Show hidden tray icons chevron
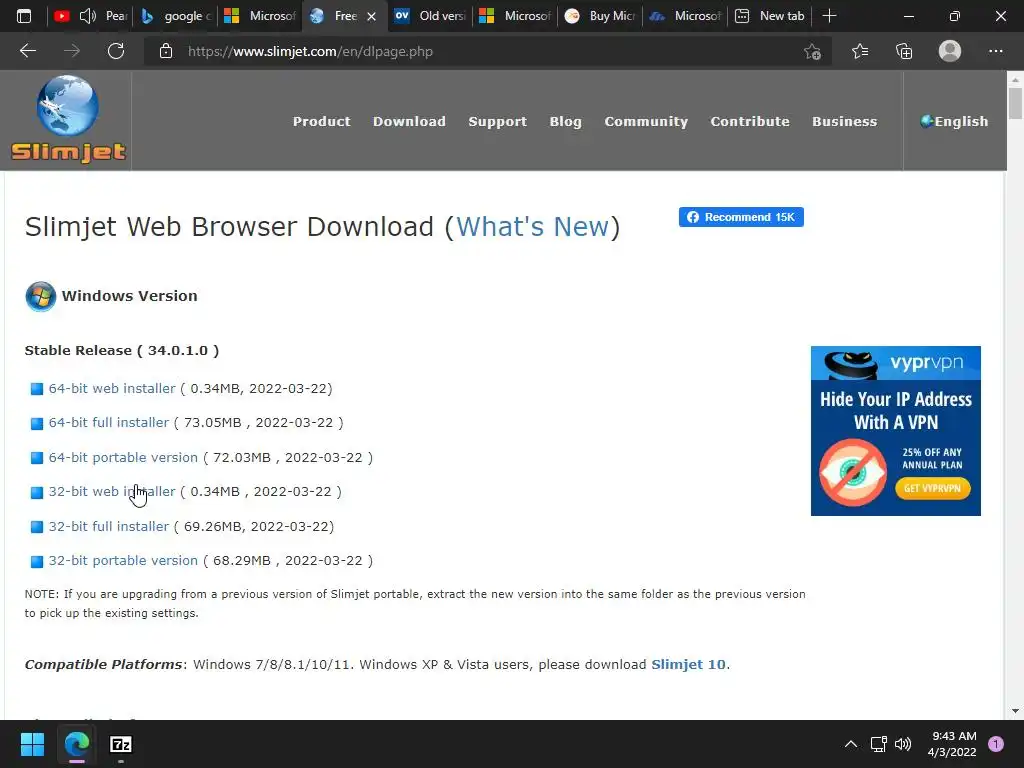The image size is (1024, 768). click(850, 744)
